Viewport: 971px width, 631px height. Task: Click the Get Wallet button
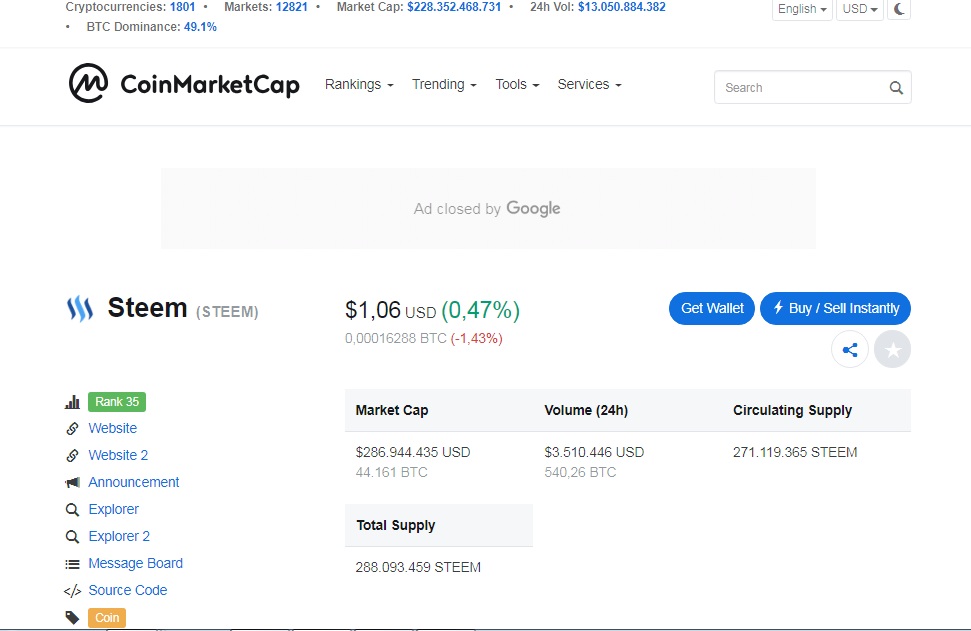pyautogui.click(x=712, y=308)
